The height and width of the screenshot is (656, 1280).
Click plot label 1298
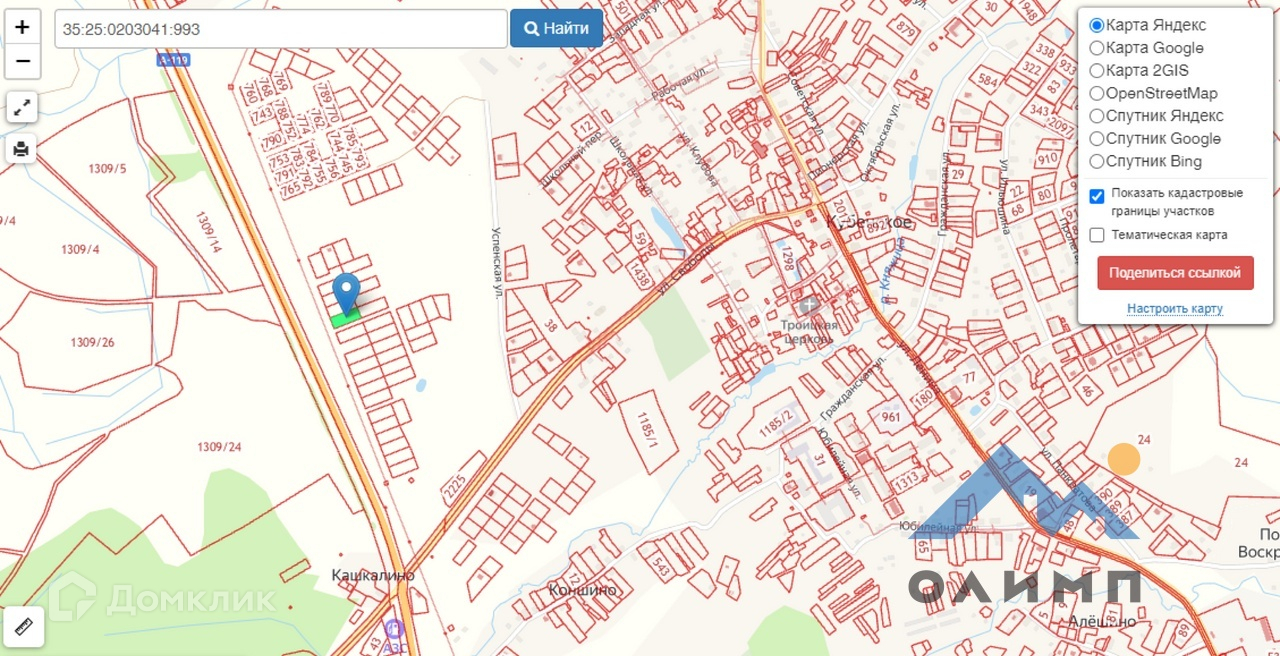pyautogui.click(x=790, y=260)
